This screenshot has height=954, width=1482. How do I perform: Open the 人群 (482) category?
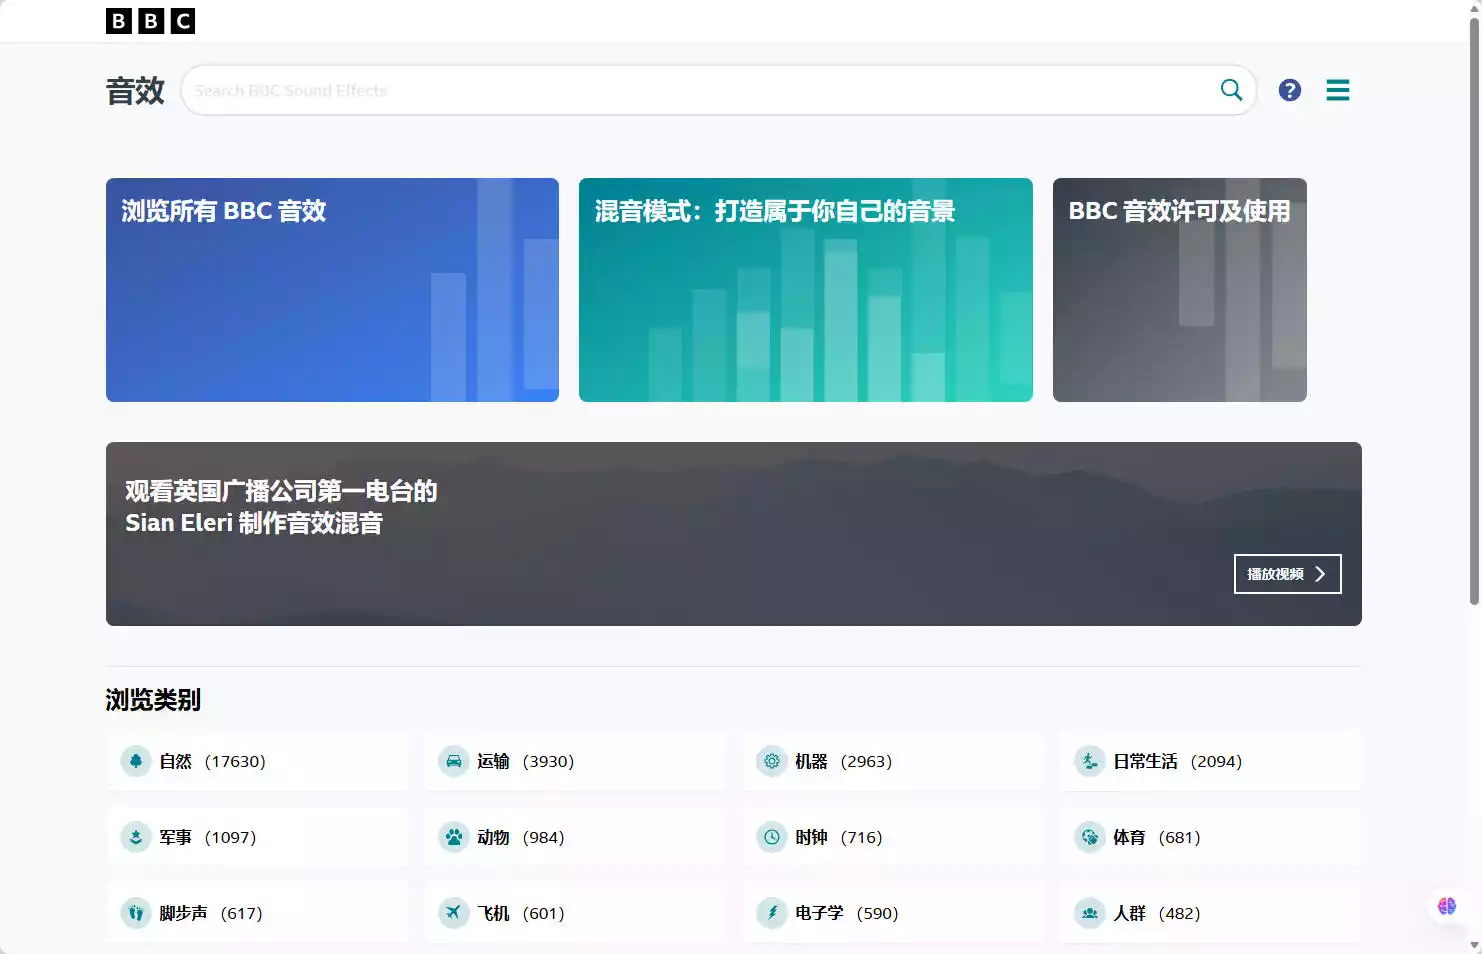pos(1211,913)
